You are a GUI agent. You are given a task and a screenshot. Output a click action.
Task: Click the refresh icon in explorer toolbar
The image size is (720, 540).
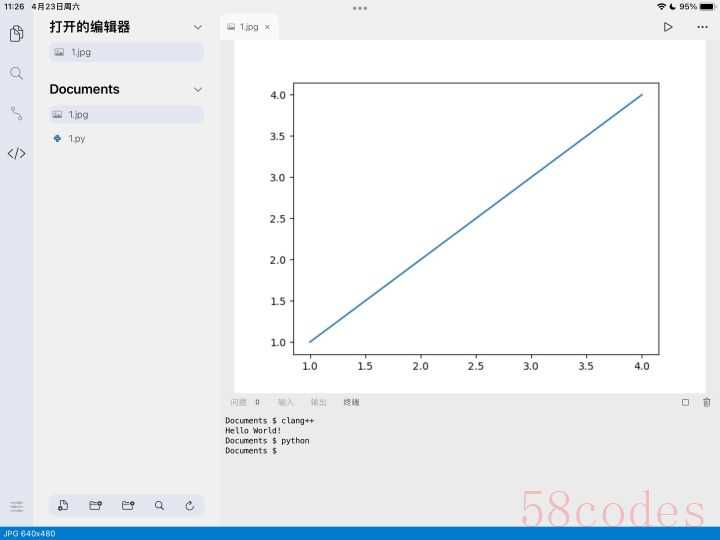(189, 505)
